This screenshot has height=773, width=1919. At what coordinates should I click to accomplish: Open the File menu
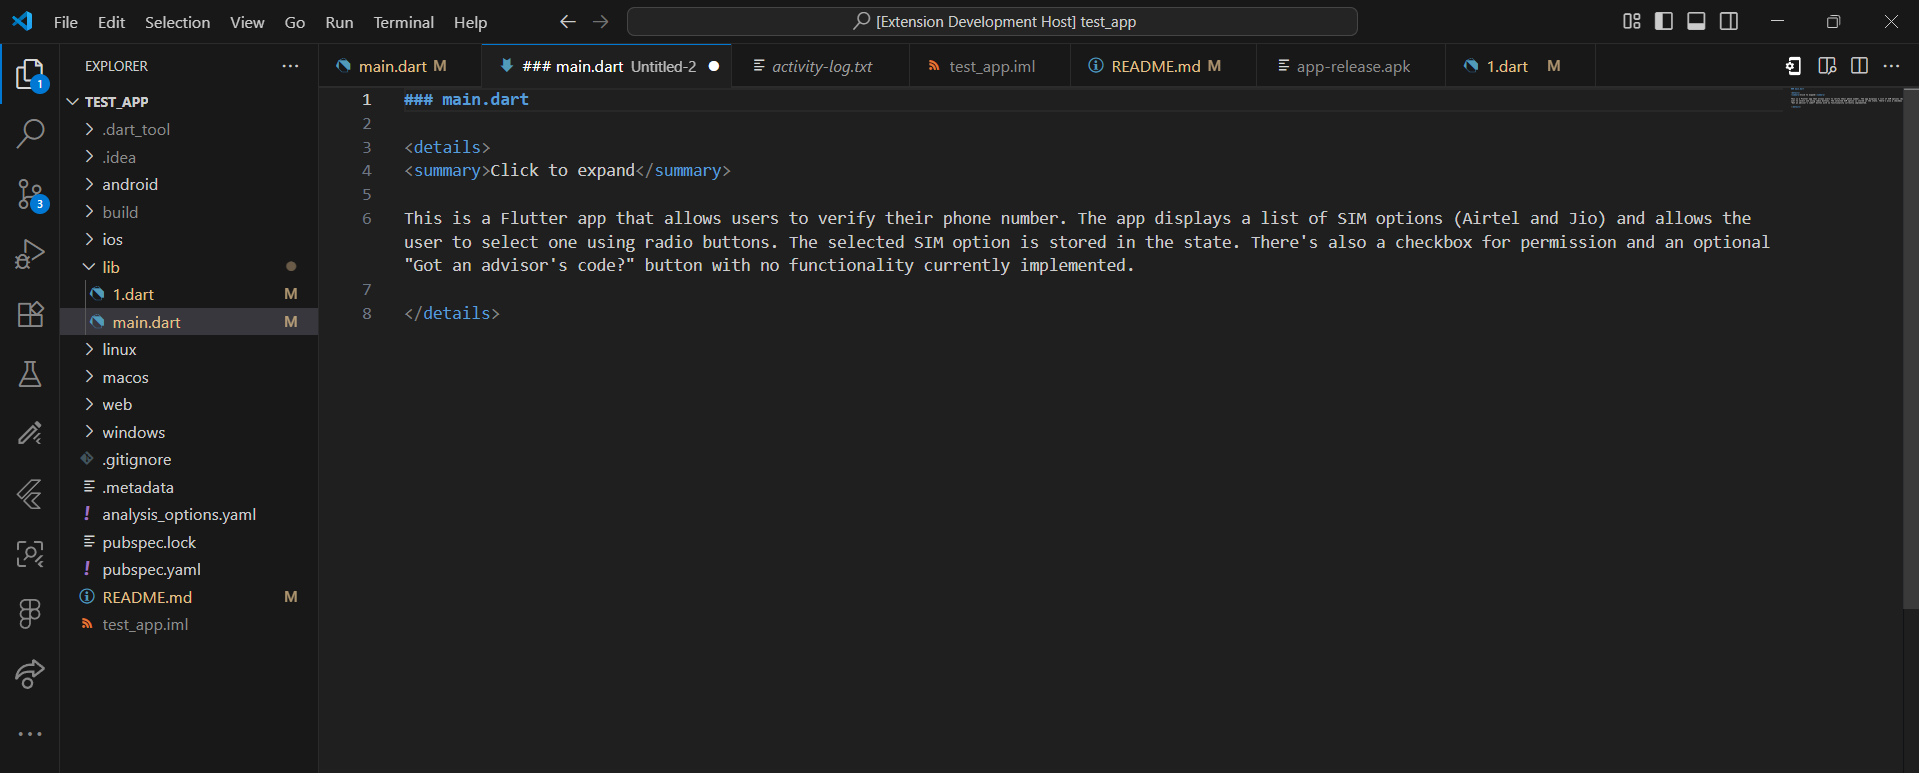pos(66,22)
